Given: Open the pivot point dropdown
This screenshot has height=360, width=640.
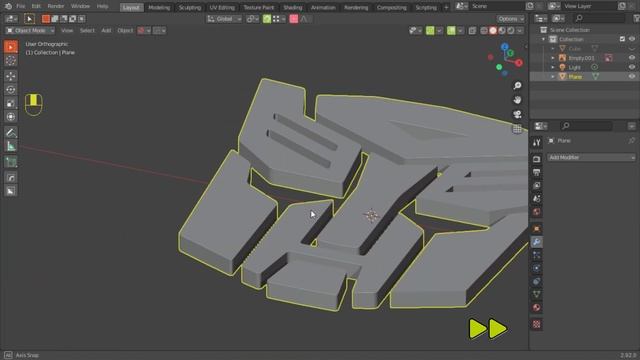Looking at the screenshot, I should point(252,19).
